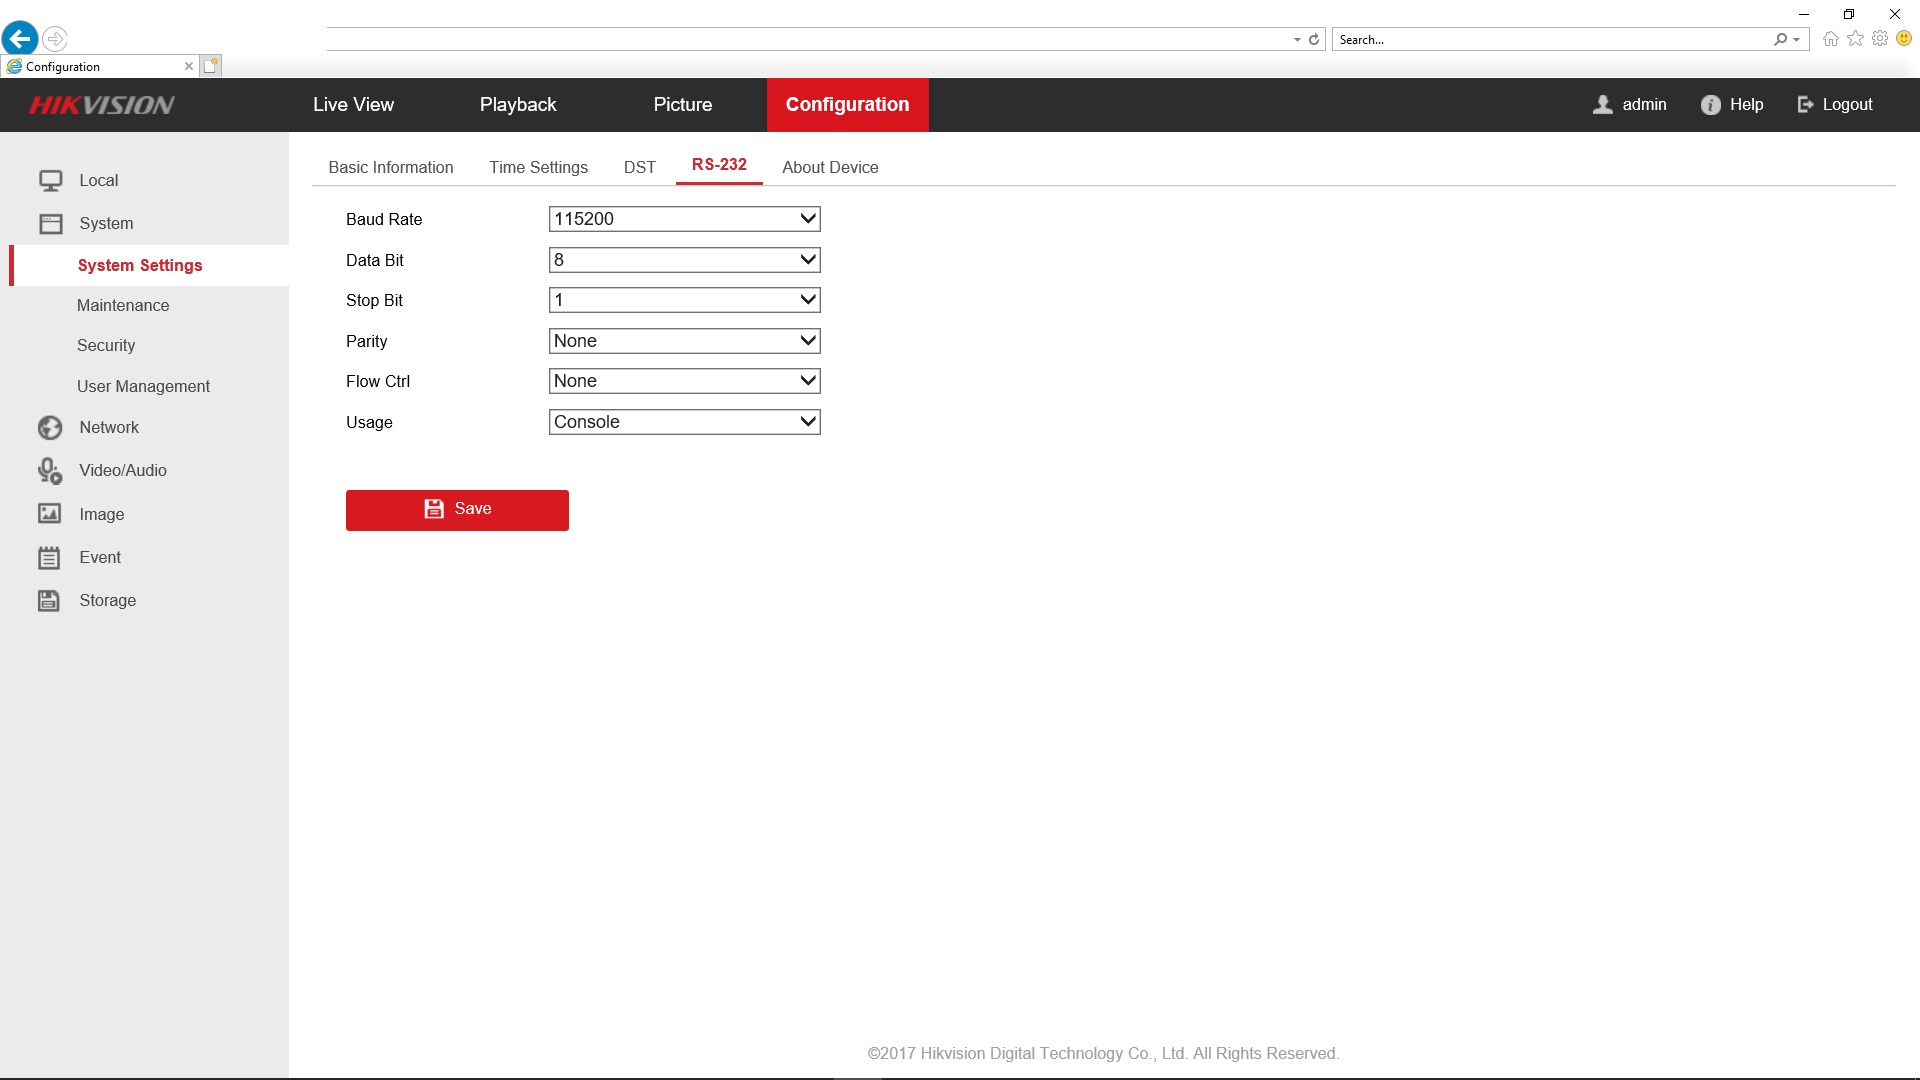
Task: Open the About Device tab
Action: 830,167
